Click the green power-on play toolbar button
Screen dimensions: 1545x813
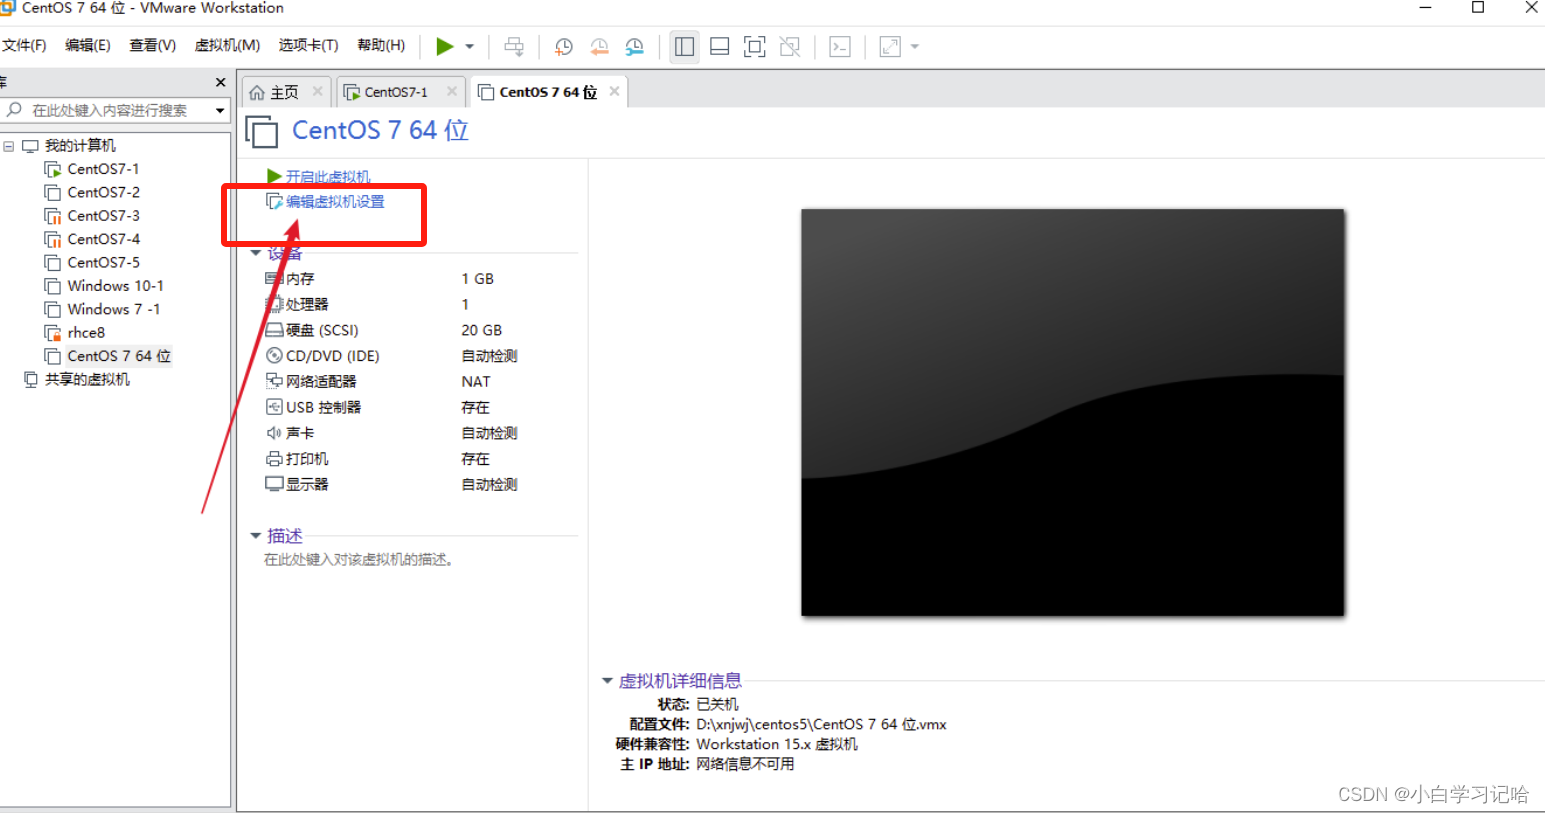pos(445,46)
